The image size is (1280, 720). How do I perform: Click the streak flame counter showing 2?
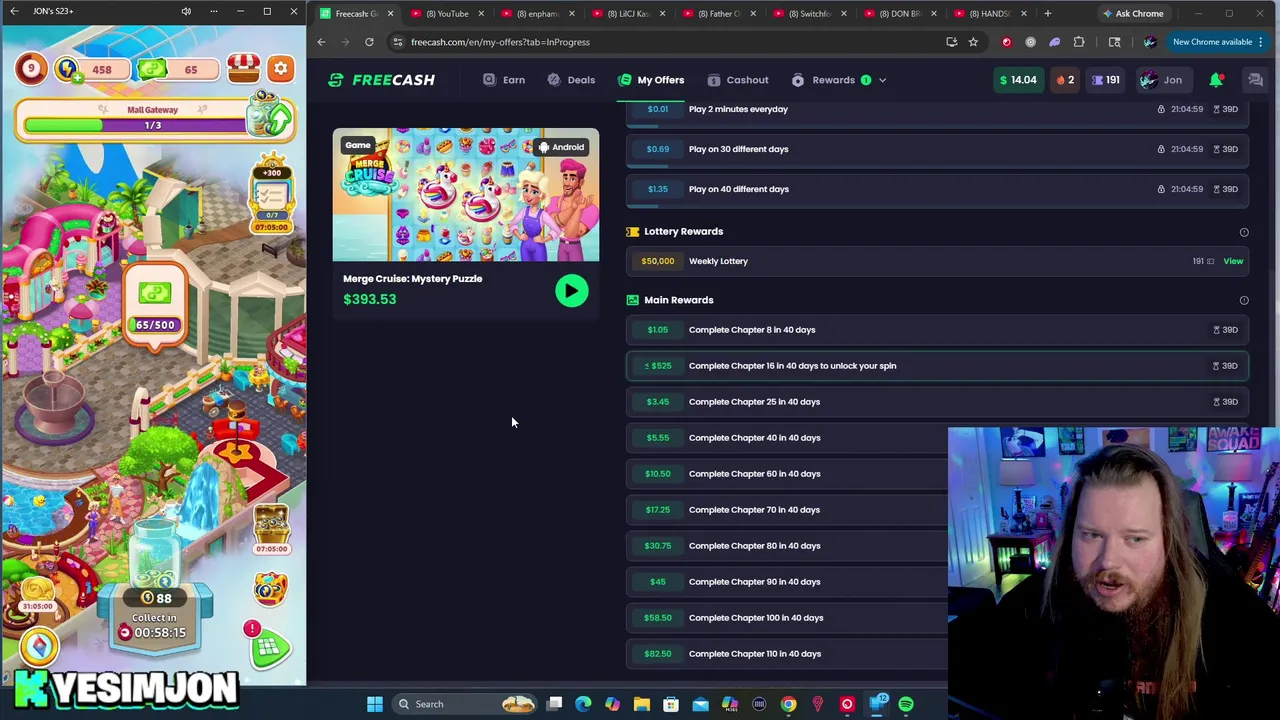point(1065,80)
